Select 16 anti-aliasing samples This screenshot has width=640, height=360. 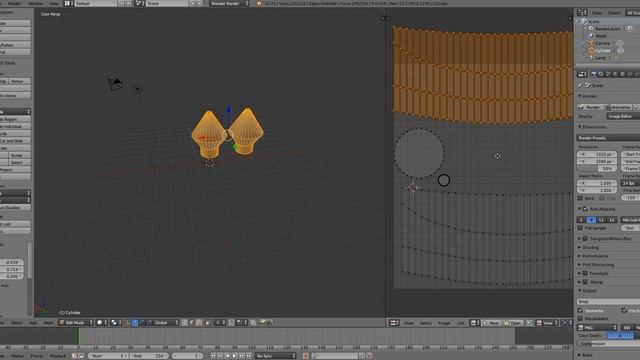click(611, 220)
